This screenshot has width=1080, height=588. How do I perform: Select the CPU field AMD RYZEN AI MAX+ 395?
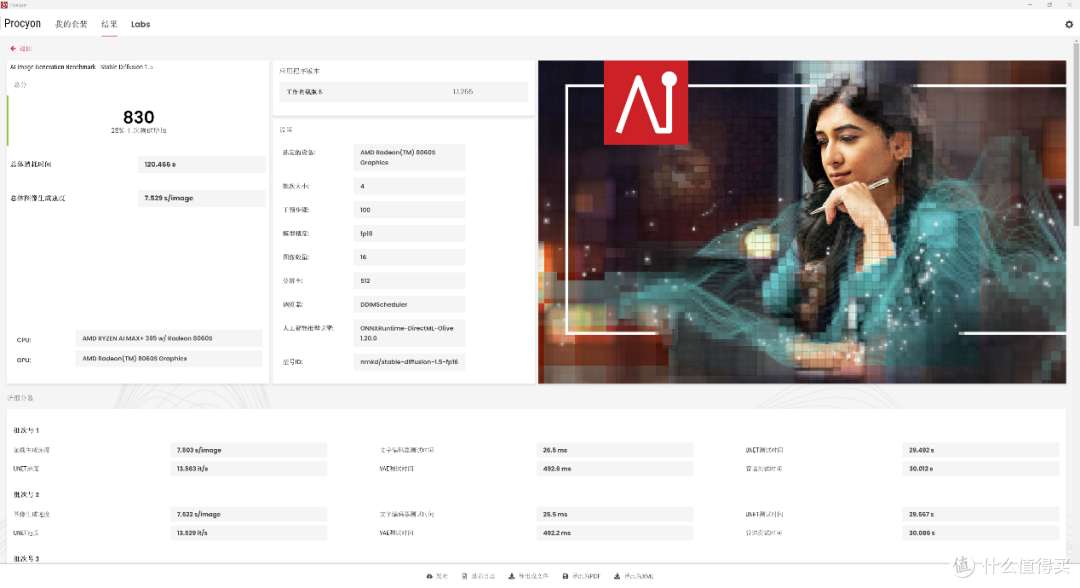(x=168, y=338)
